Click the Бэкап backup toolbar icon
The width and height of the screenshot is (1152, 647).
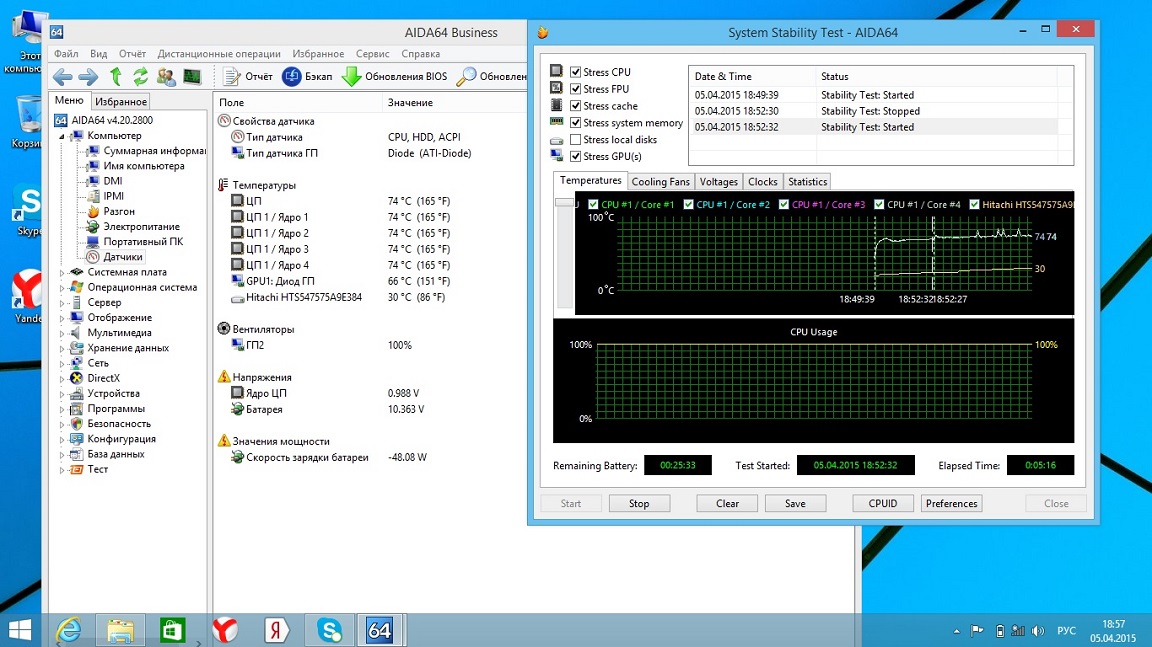tap(292, 77)
